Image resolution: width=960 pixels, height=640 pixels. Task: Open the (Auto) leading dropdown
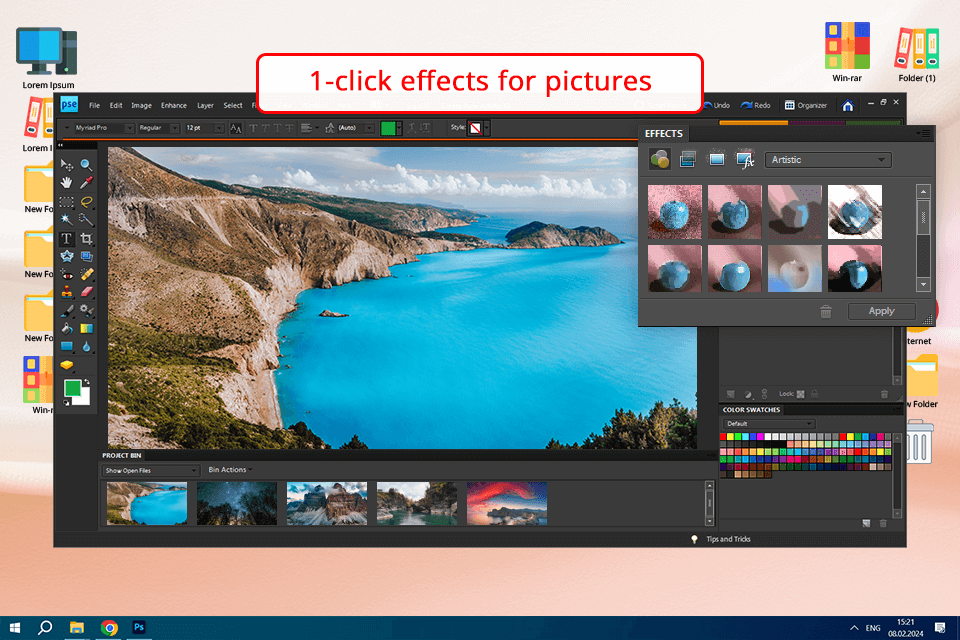coord(355,128)
